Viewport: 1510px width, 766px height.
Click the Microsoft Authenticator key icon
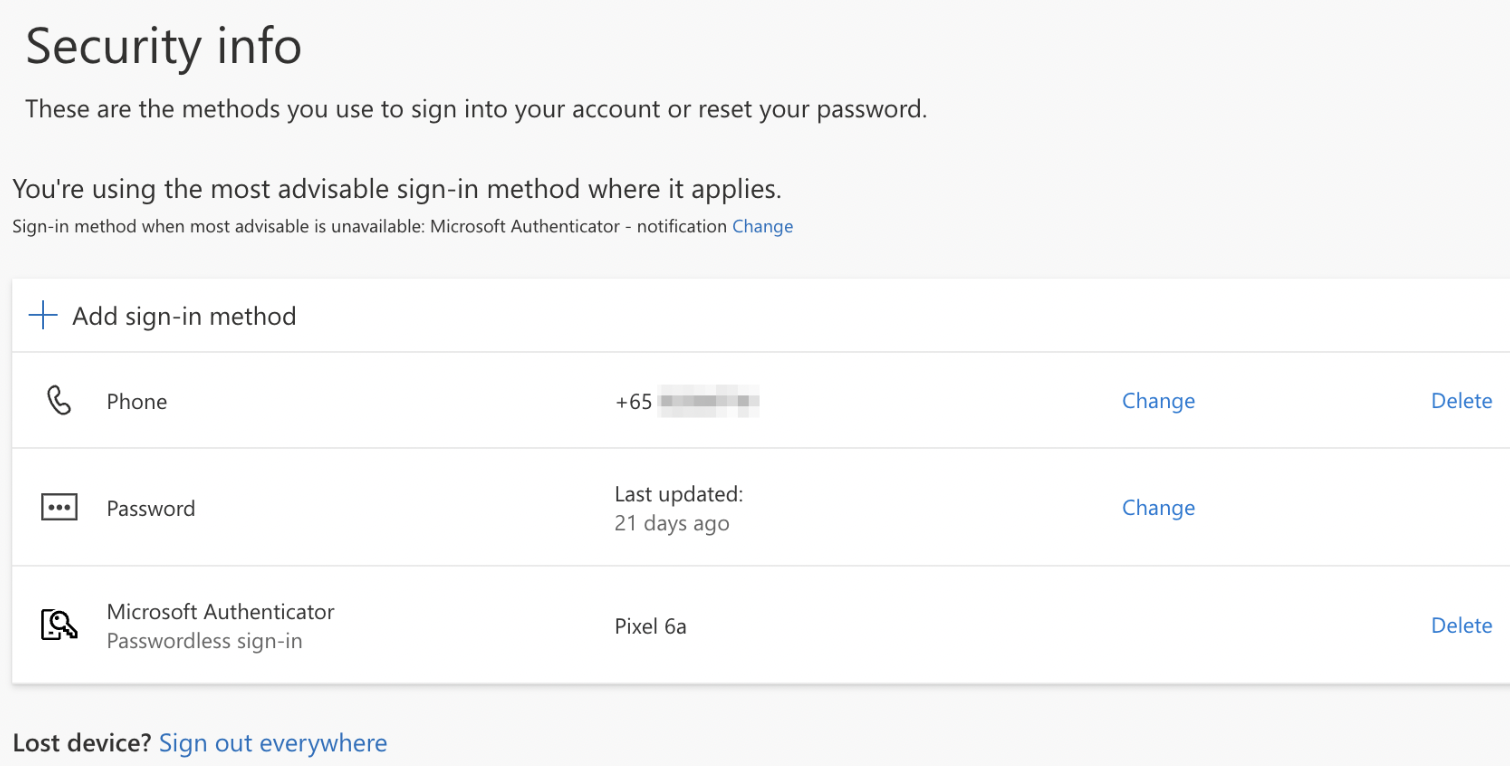tap(59, 625)
